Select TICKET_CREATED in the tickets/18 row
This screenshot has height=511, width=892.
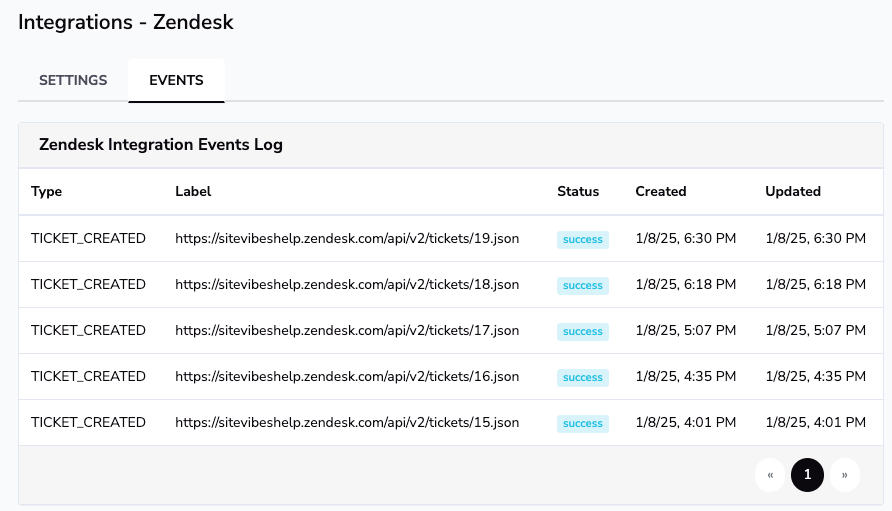pos(88,285)
